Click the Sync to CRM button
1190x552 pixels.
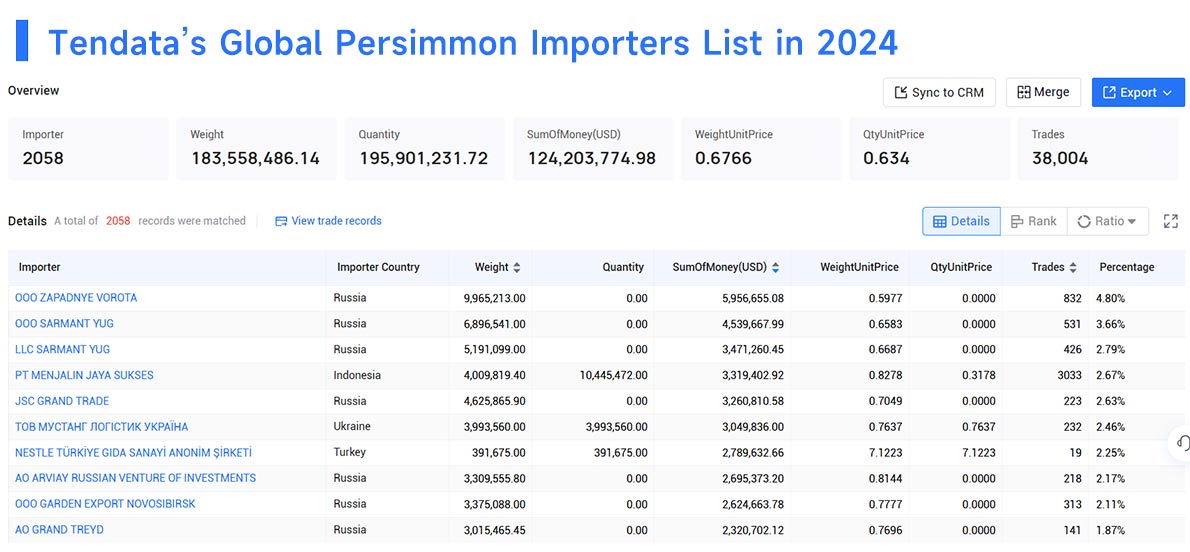939,93
